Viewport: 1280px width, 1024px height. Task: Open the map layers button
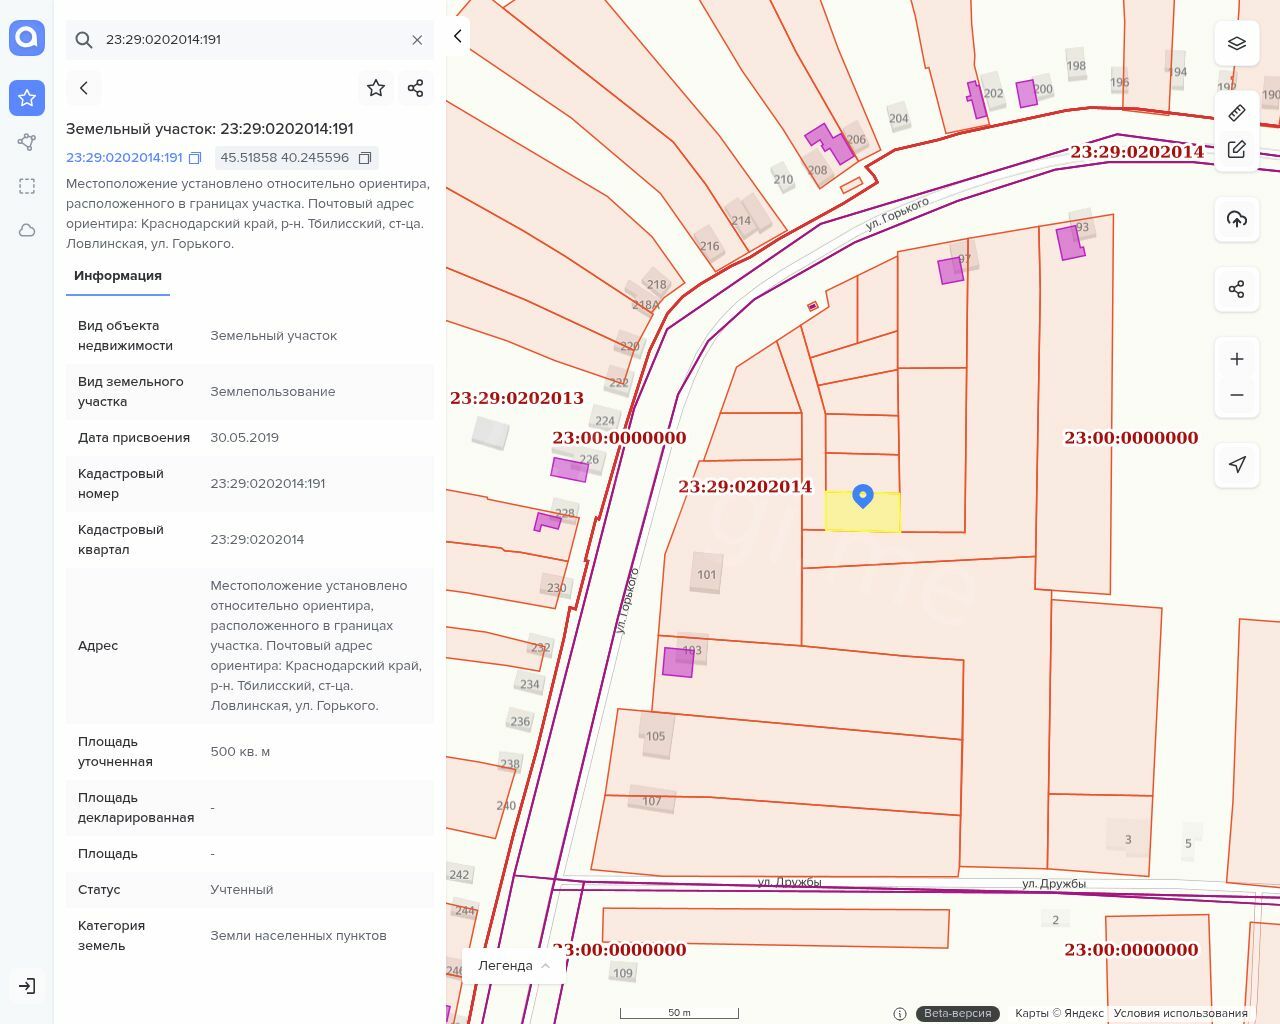point(1237,43)
